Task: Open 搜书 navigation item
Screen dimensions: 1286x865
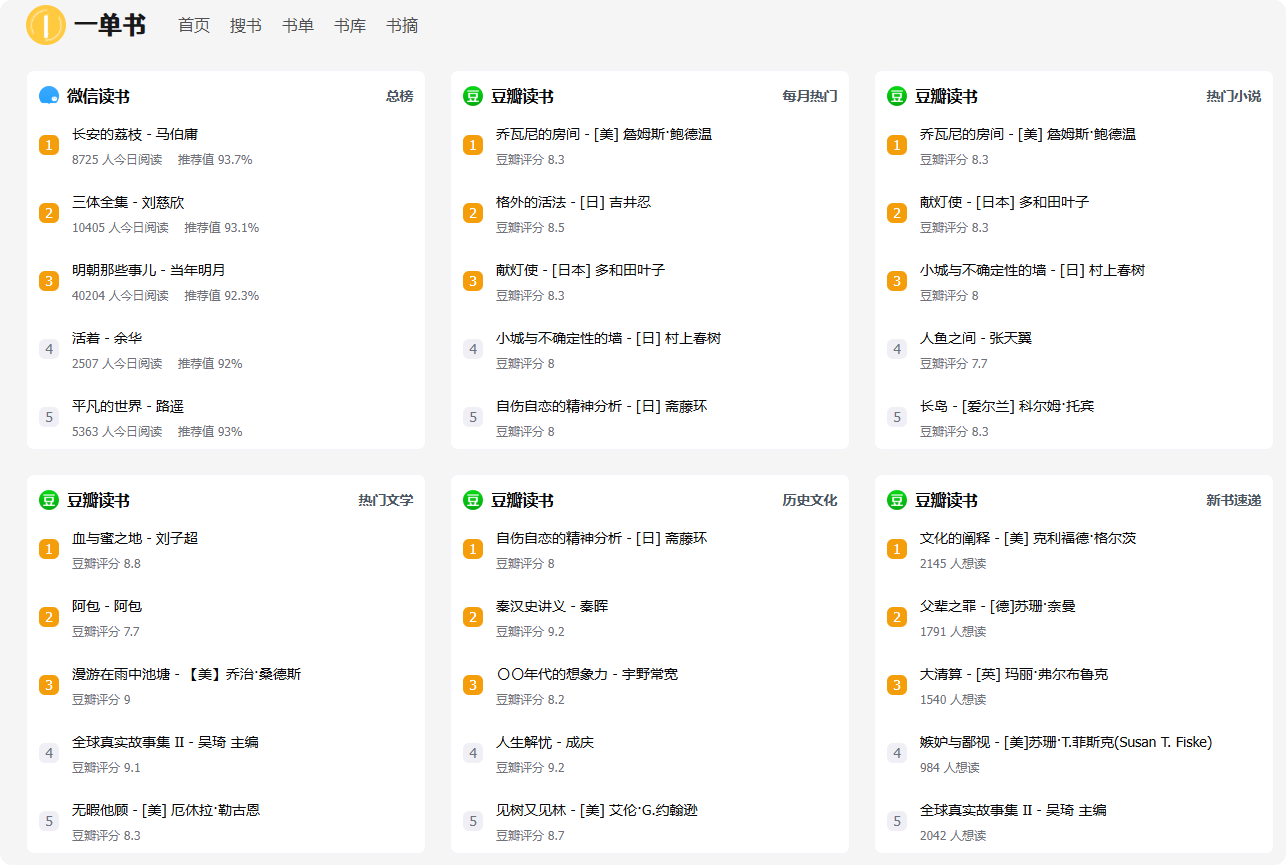Action: tap(246, 26)
